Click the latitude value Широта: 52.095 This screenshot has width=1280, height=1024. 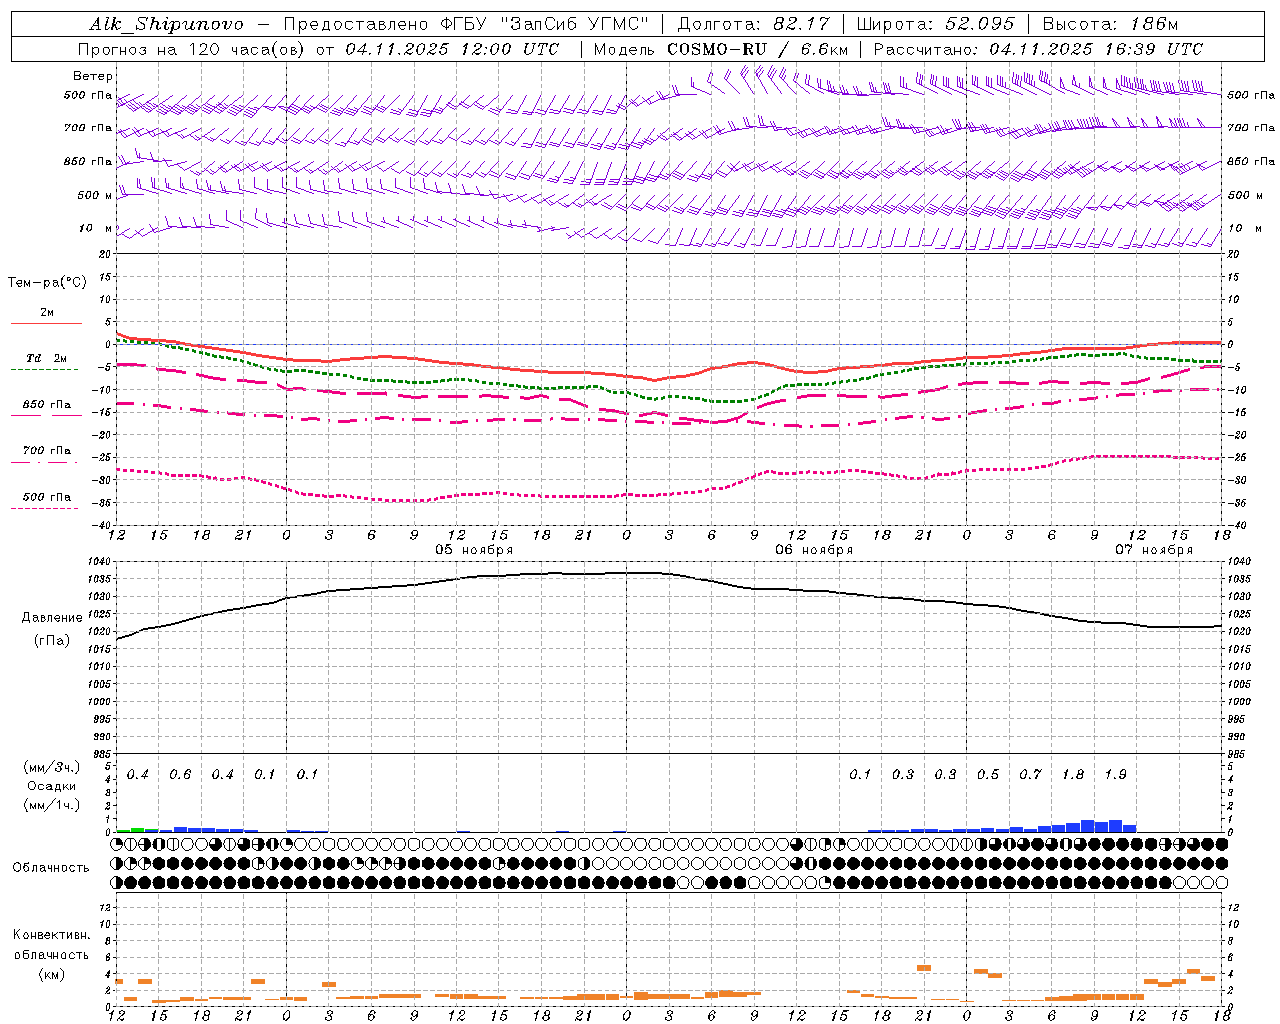(935, 24)
